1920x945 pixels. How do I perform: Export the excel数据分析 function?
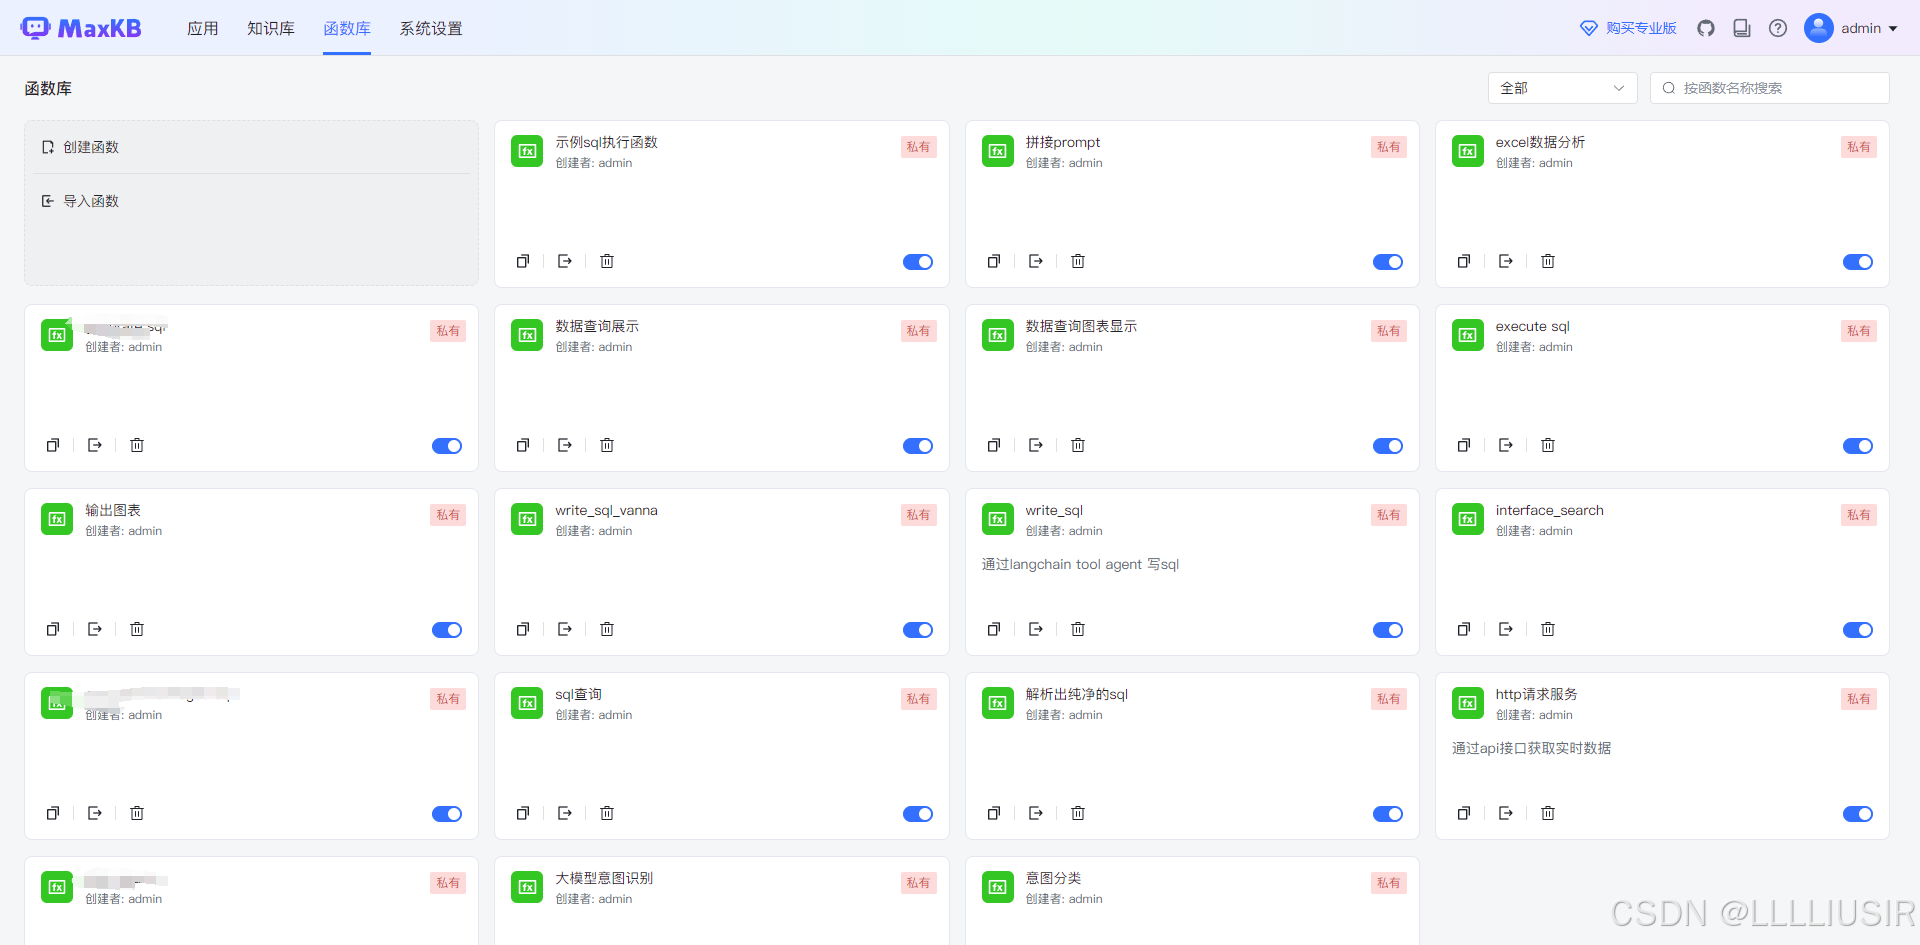1506,261
